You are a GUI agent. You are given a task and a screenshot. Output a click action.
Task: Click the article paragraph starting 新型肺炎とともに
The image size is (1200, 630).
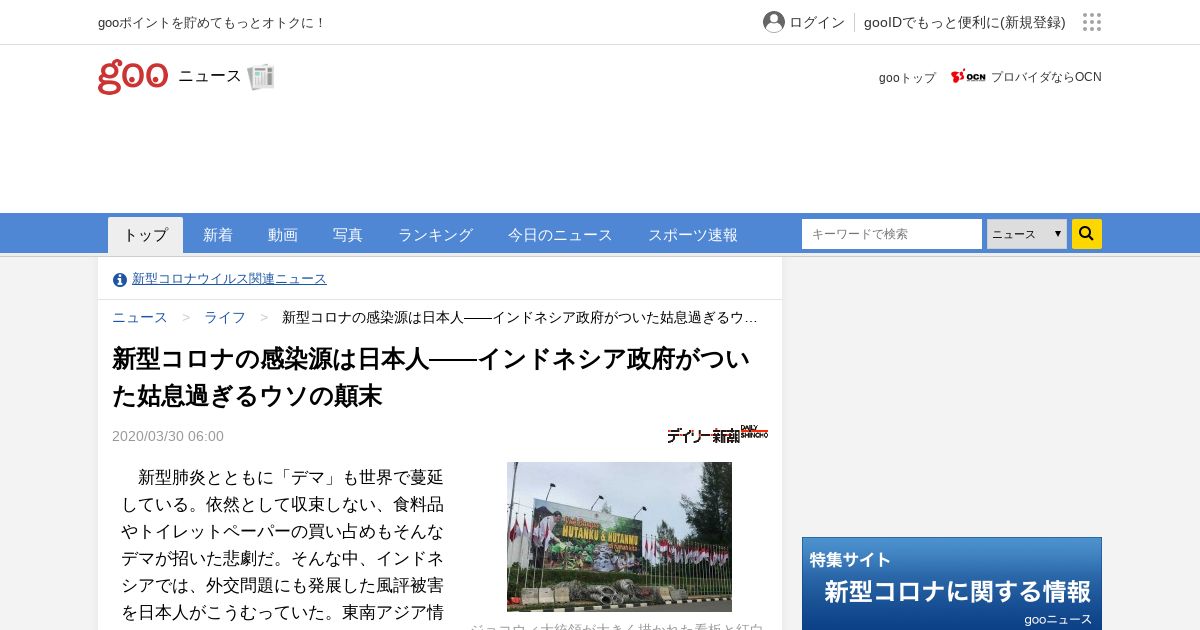[x=283, y=545]
